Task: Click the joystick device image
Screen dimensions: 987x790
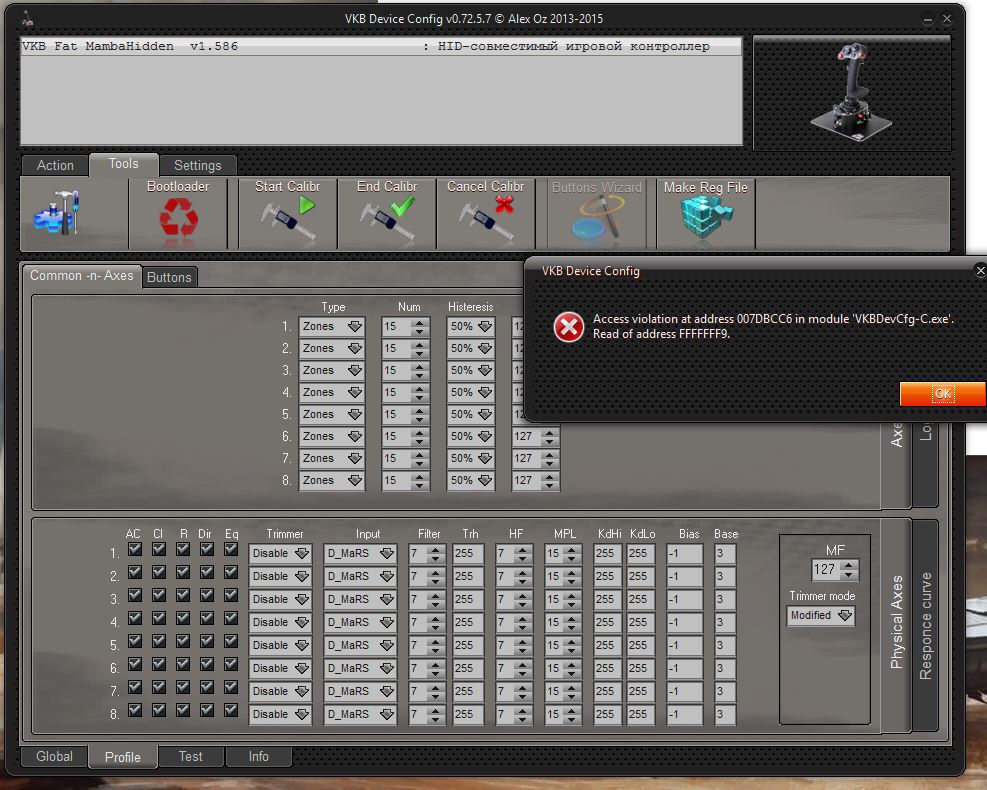Action: (850, 92)
